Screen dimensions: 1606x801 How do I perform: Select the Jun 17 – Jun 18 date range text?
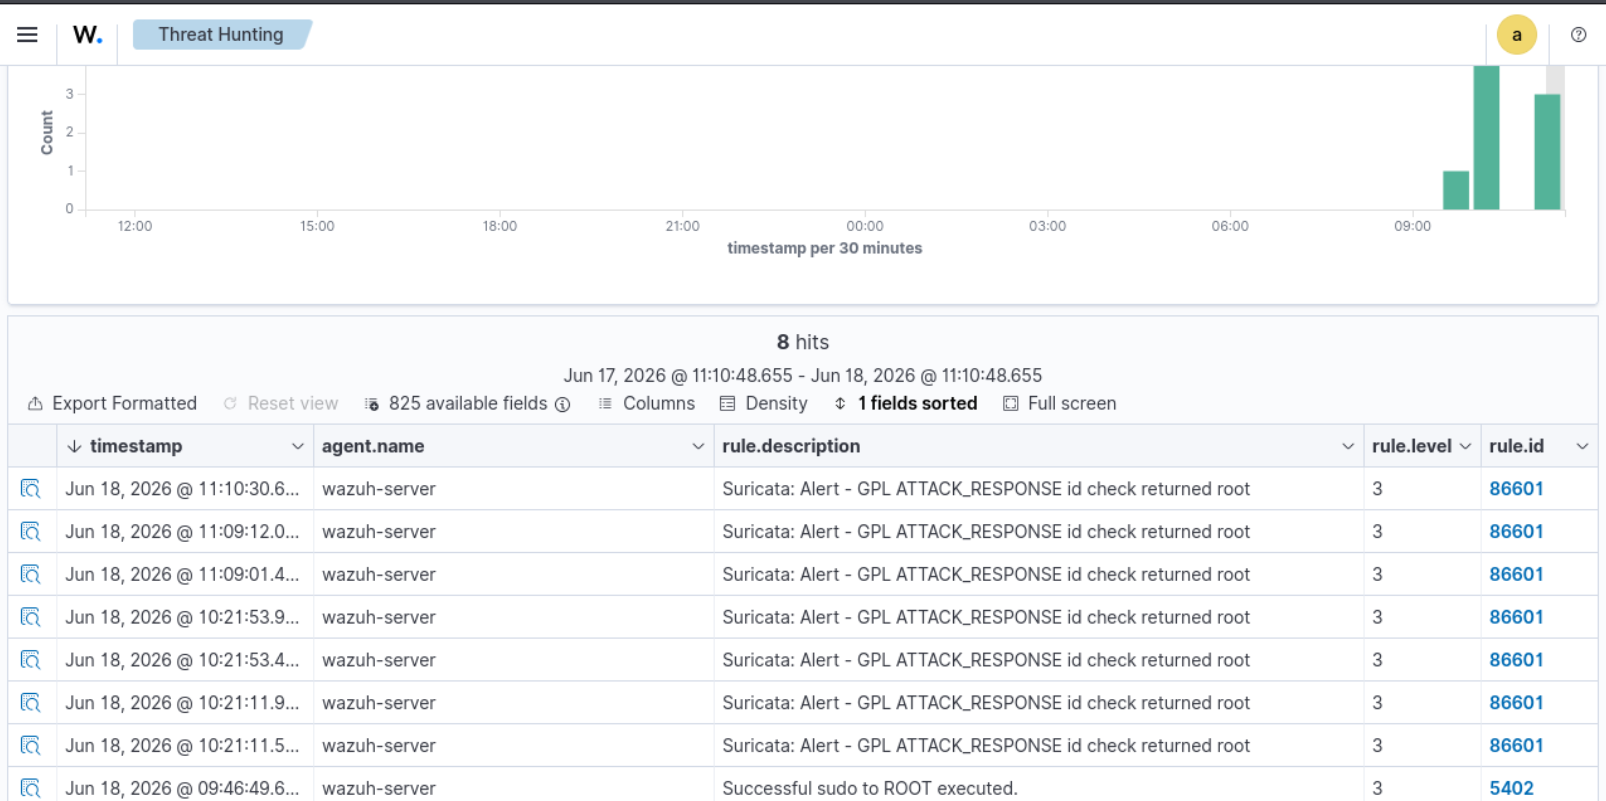click(803, 375)
